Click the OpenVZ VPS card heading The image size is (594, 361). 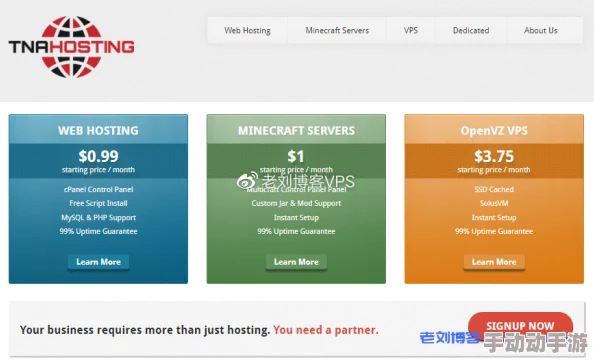(x=494, y=131)
